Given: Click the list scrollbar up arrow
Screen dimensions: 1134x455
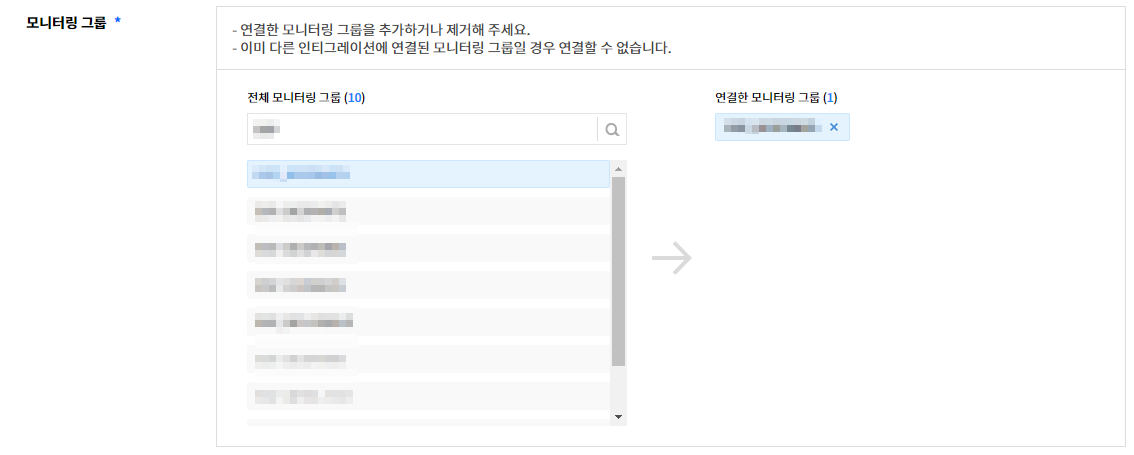Looking at the screenshot, I should point(618,169).
